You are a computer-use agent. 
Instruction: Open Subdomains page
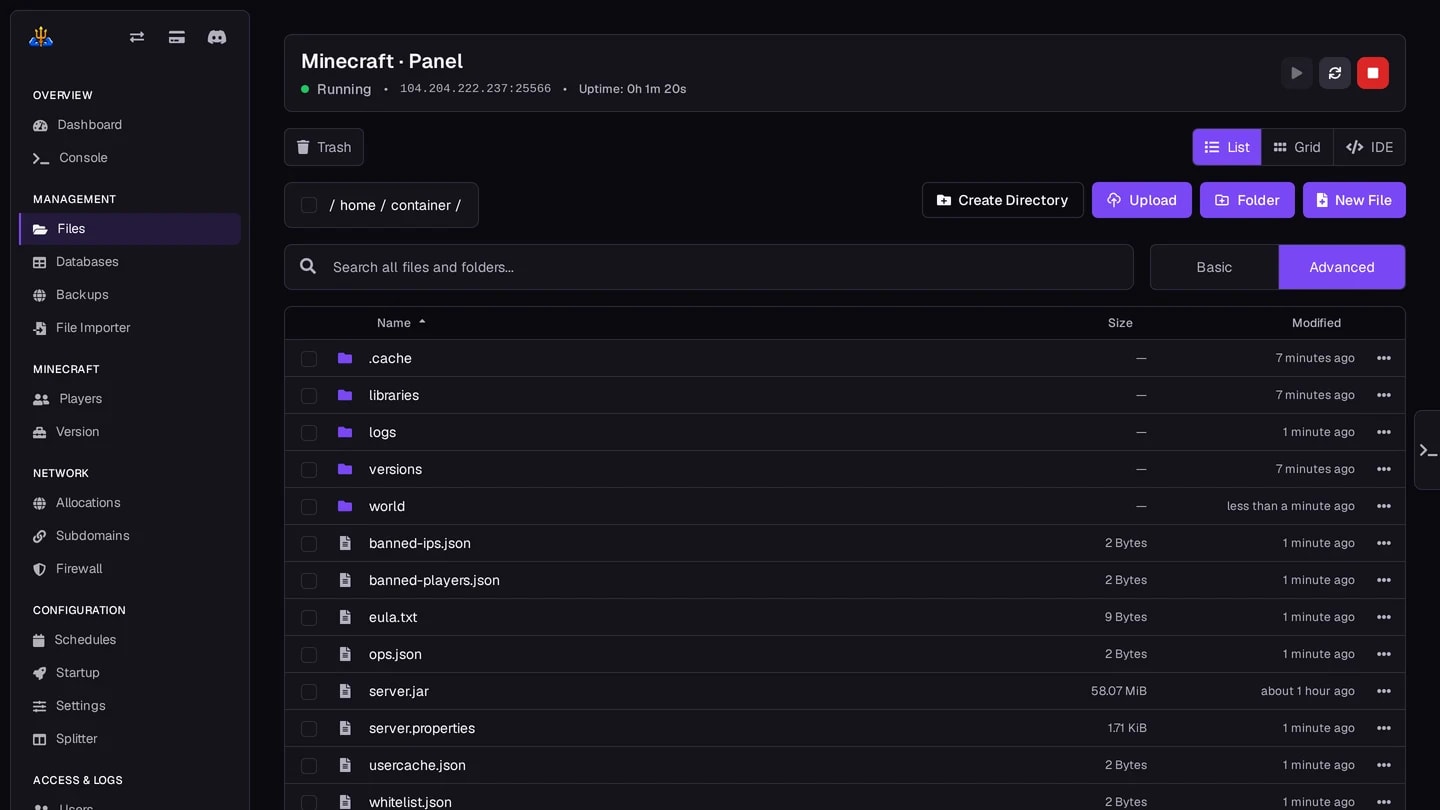[x=130, y=536]
